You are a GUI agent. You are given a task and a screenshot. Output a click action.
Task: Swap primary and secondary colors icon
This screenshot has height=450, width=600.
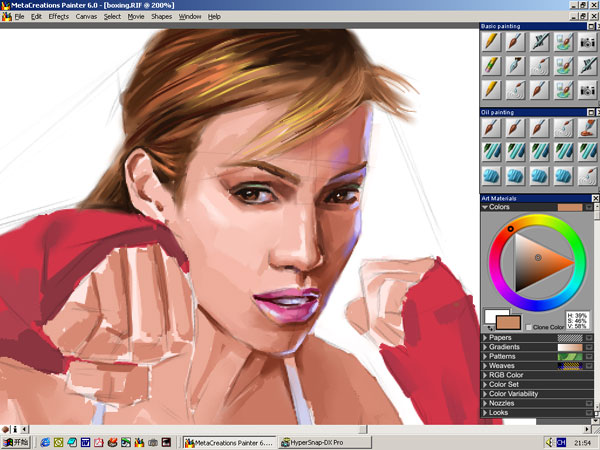pos(490,327)
